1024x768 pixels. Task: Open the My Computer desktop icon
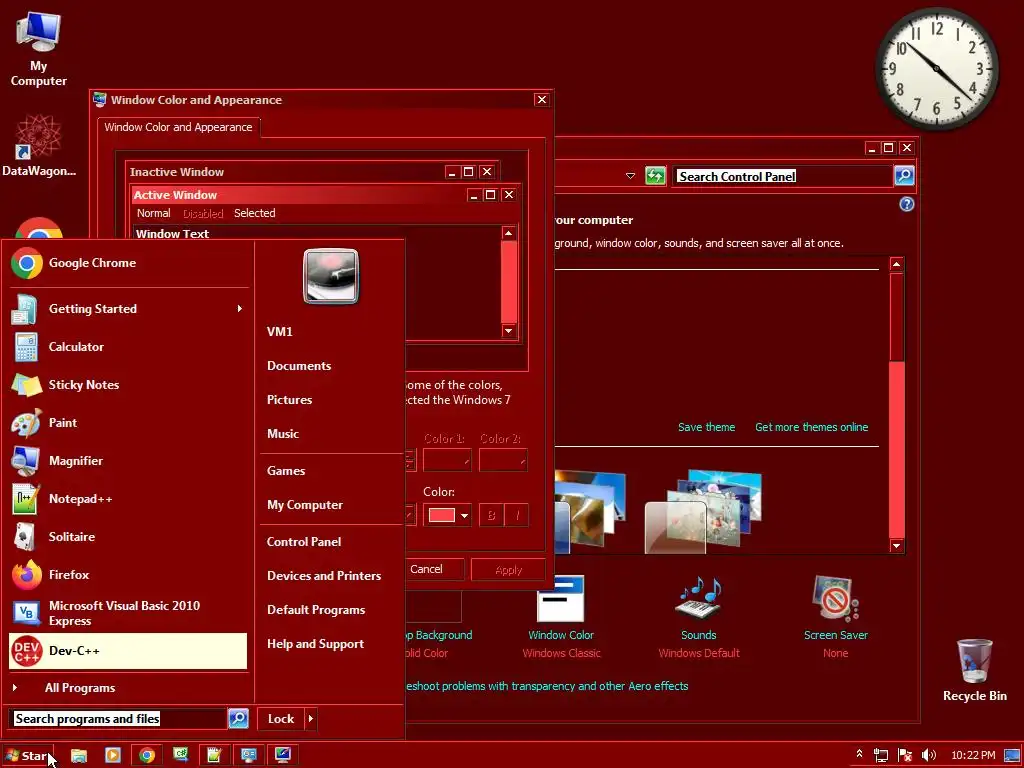pos(39,50)
